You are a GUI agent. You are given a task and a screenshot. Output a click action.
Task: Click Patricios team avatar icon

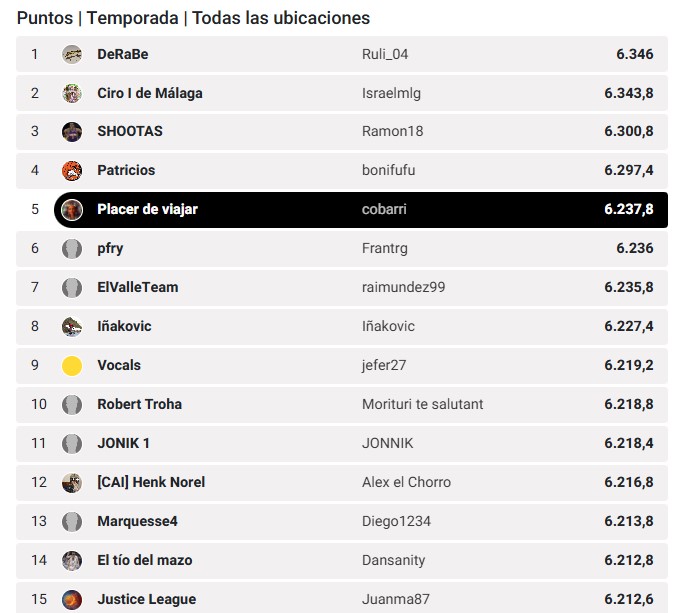pos(72,171)
